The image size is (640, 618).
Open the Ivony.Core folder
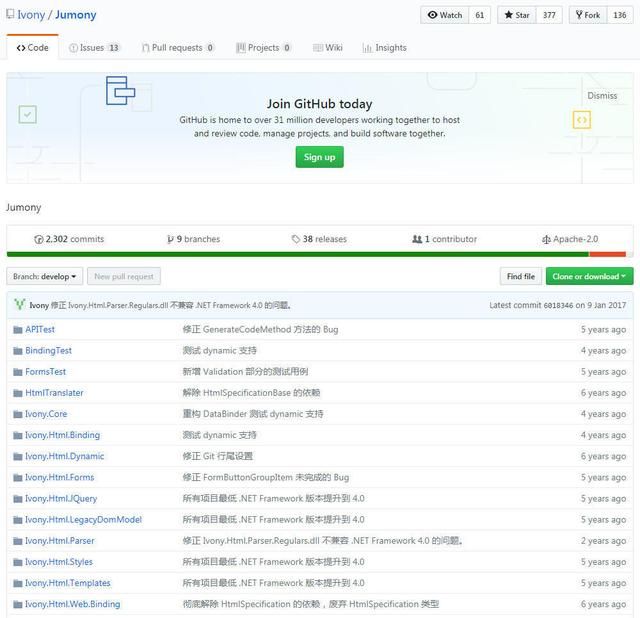pos(46,414)
